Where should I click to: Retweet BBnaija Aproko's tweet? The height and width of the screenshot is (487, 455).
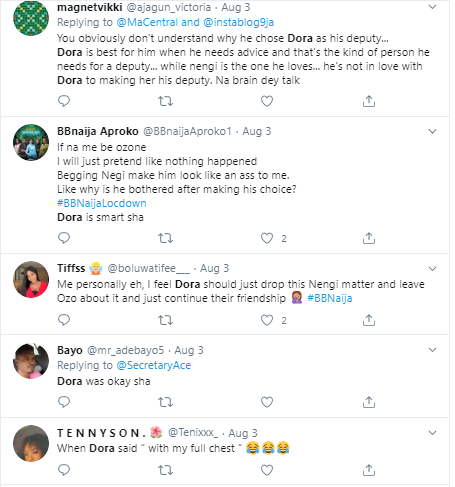click(165, 238)
